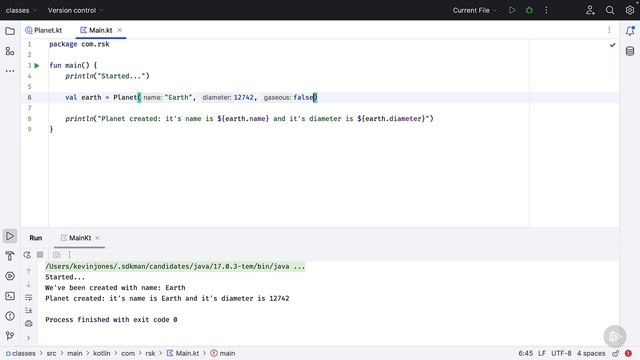Viewport: 640px width, 360px height.
Task: Click com in the breadcrumb bar
Action: pos(128,353)
